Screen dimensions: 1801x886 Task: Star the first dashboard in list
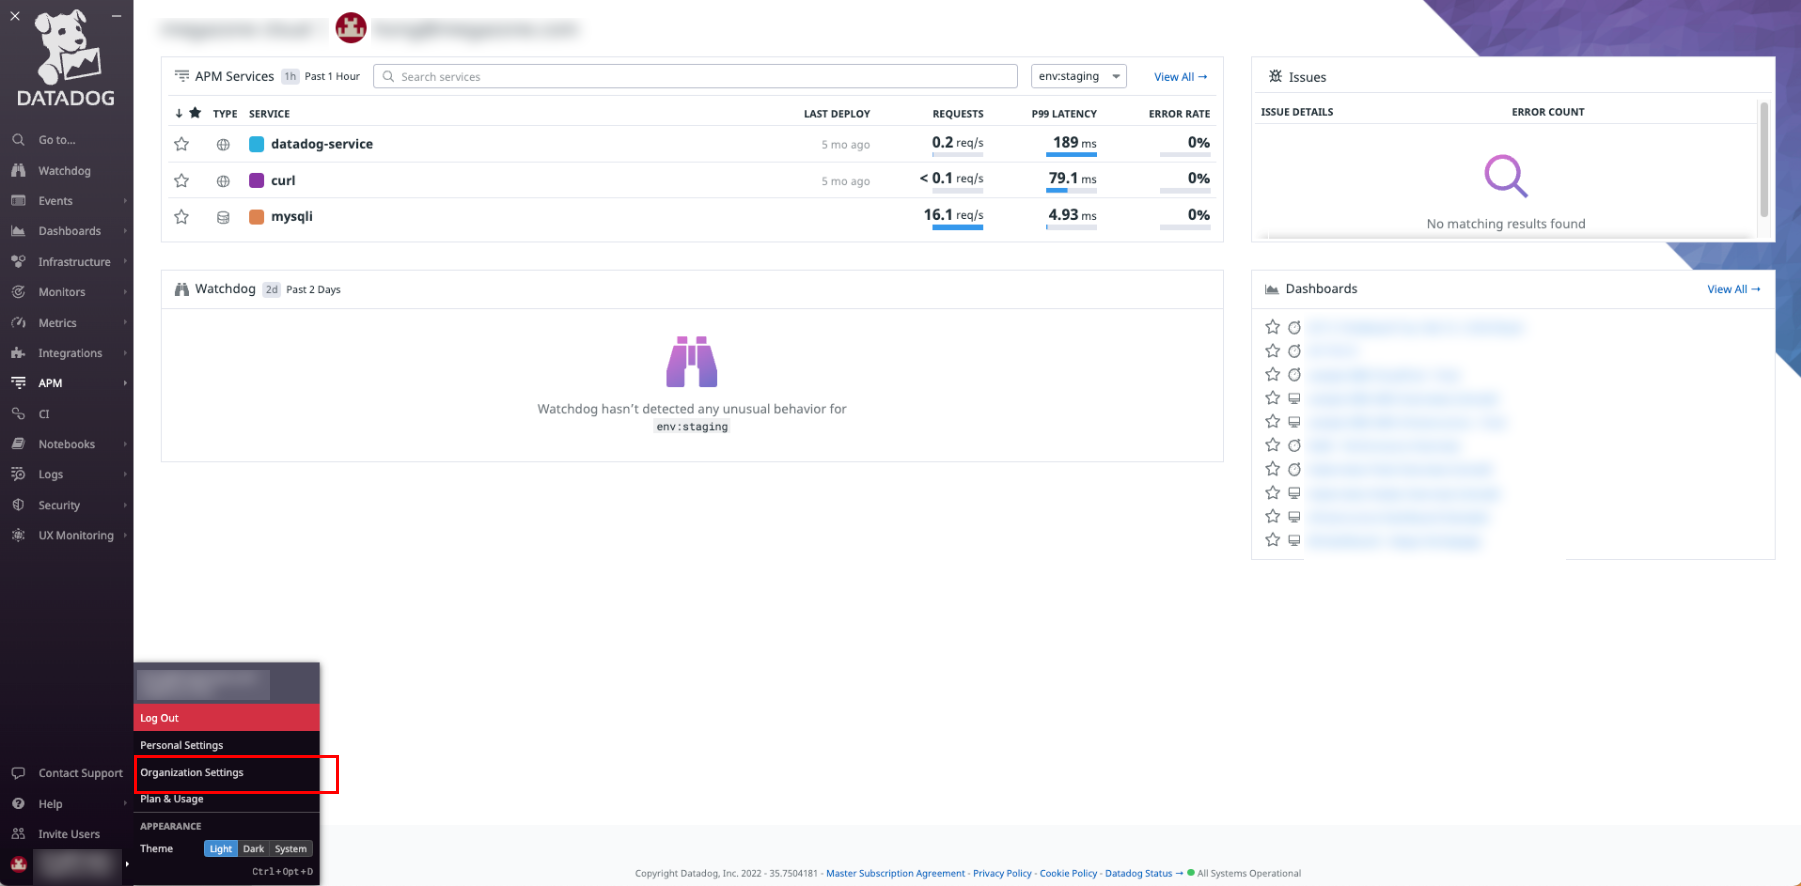(1272, 327)
